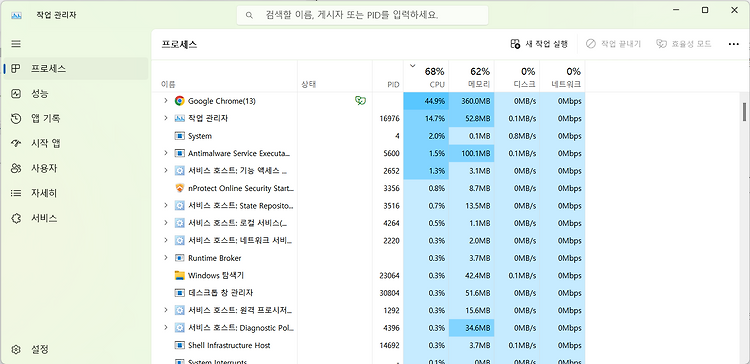Click the search magnifier icon

pyautogui.click(x=249, y=15)
